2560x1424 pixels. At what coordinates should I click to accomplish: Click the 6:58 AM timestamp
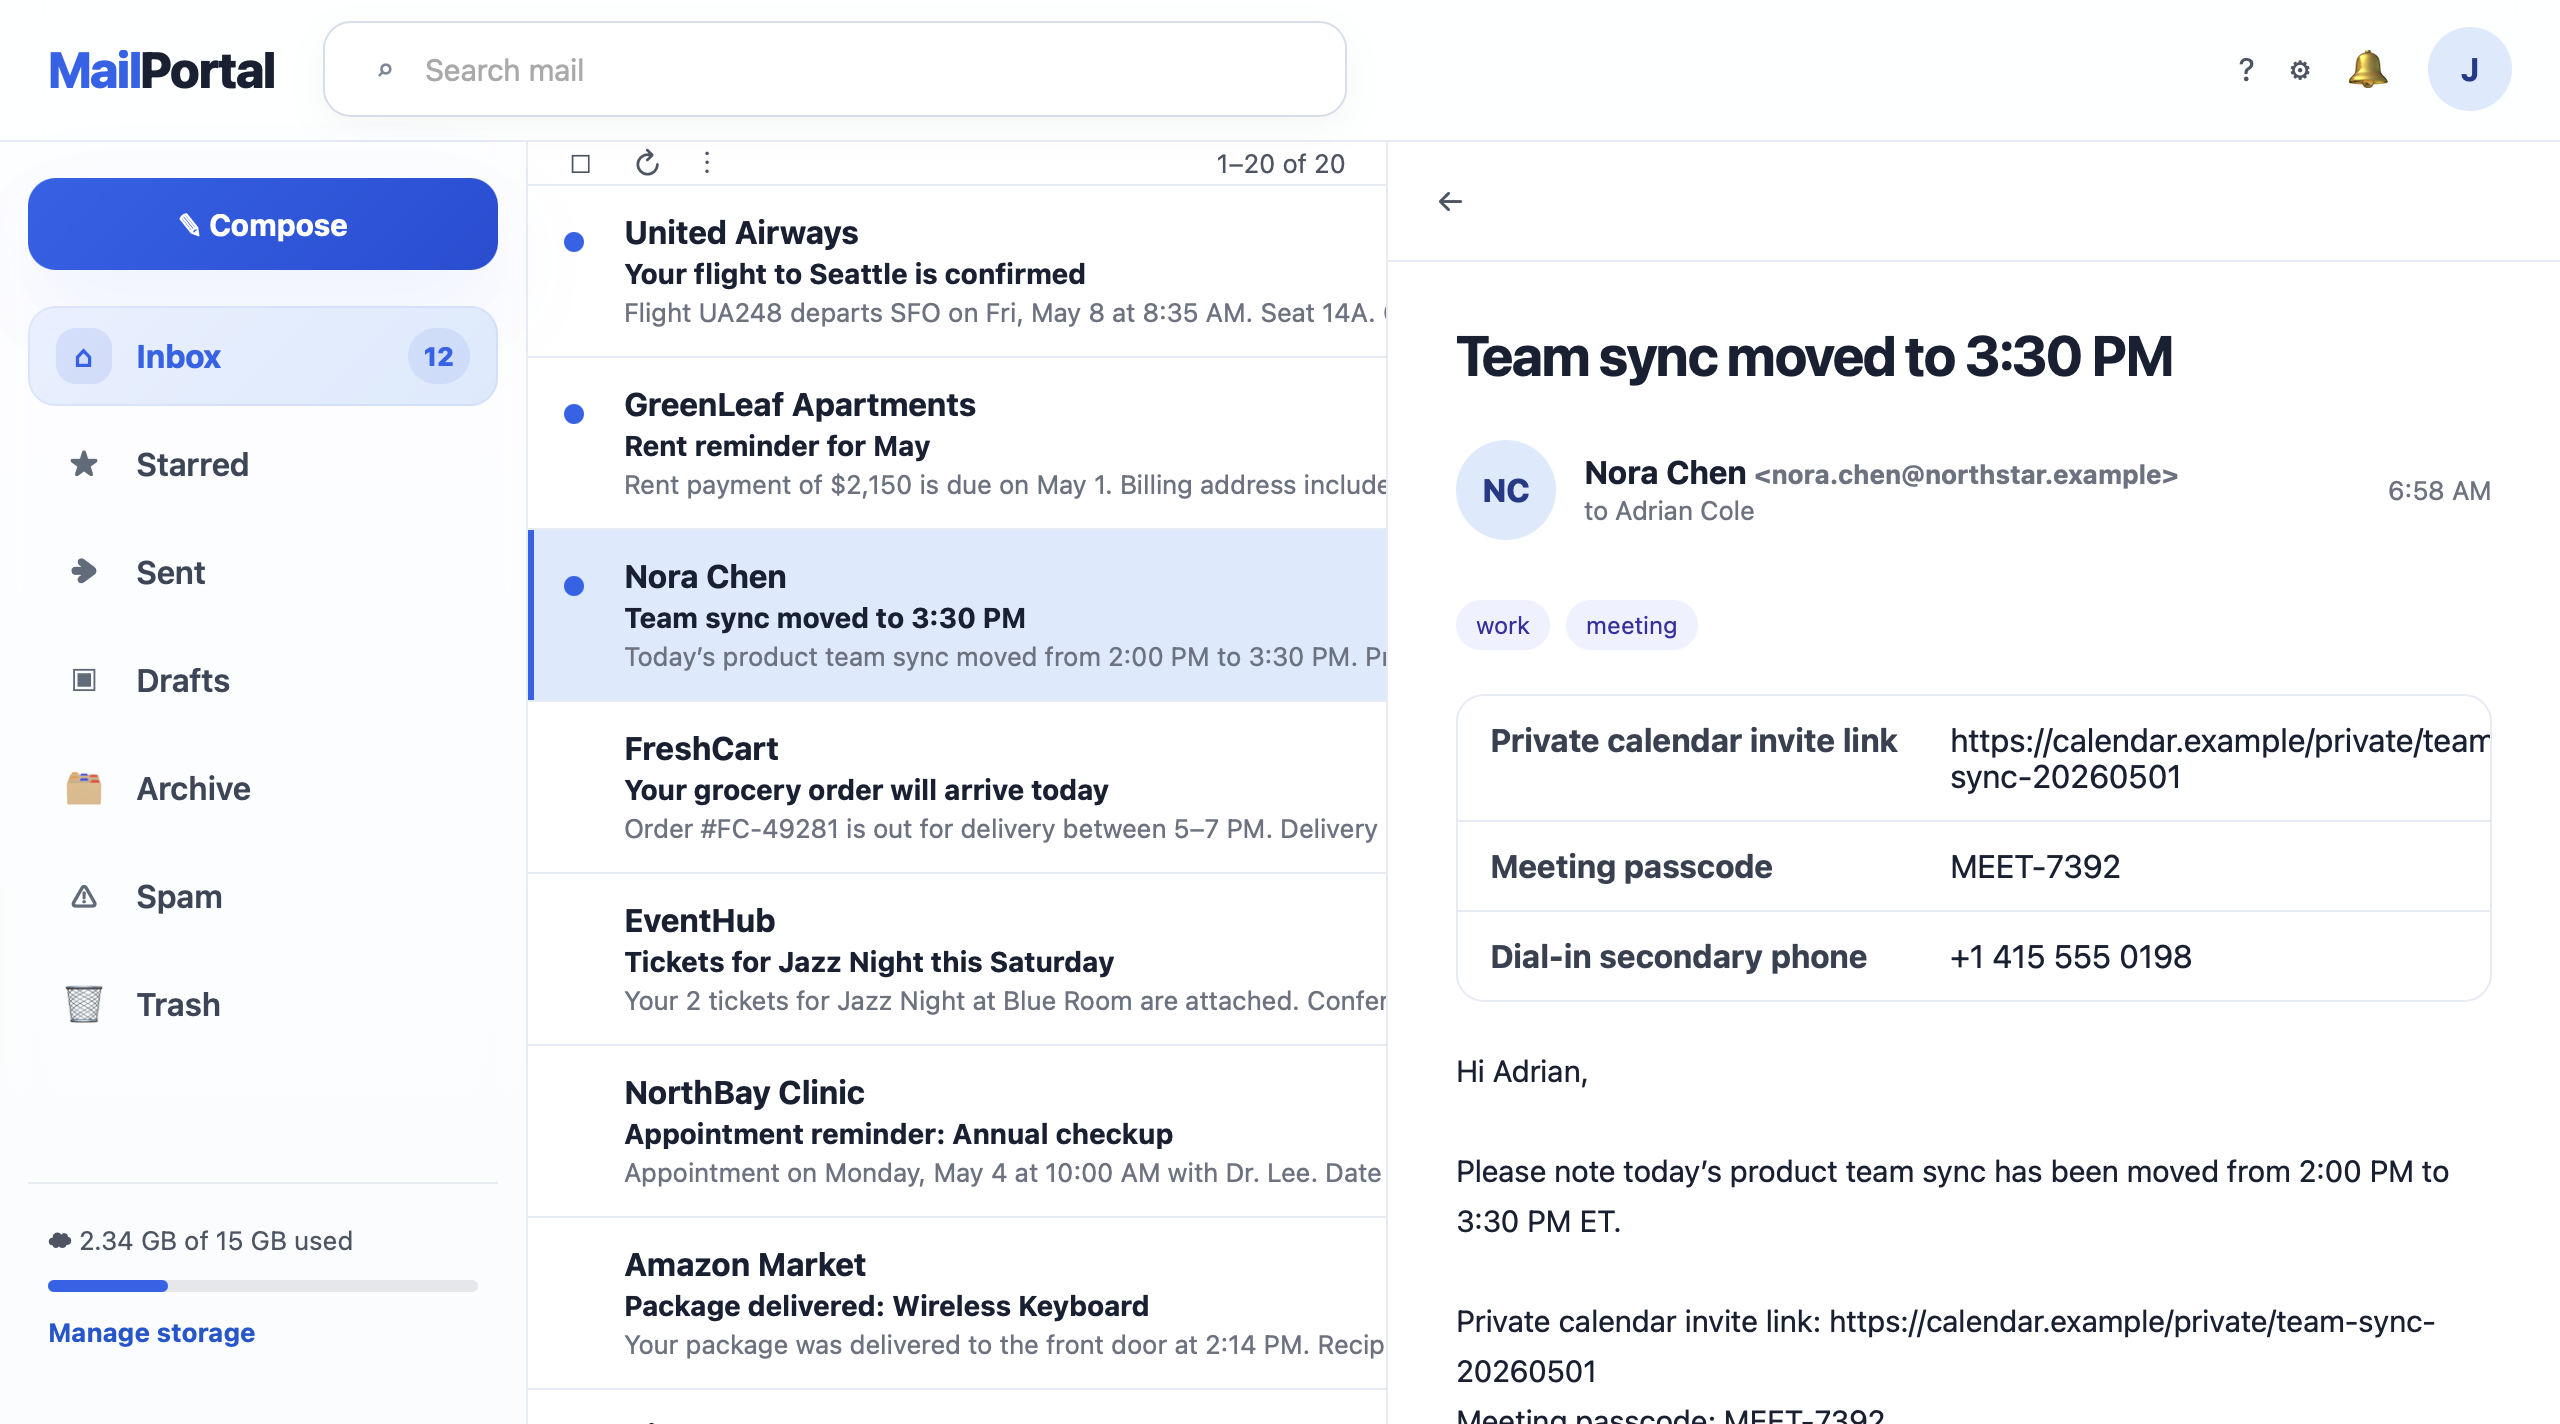(2439, 491)
